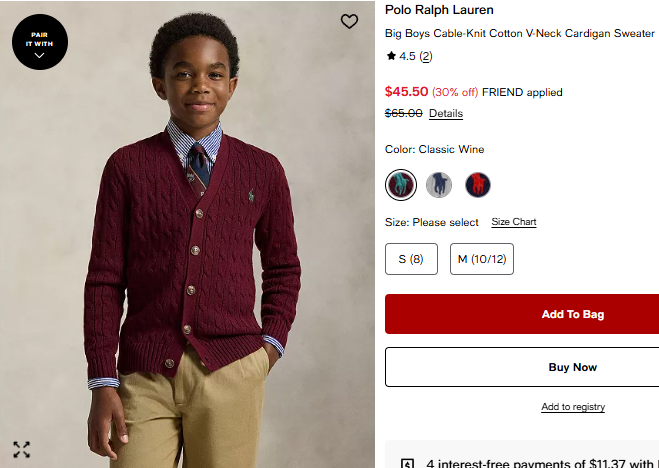Open the 2 reviews link
The height and width of the screenshot is (468, 659).
coord(426,56)
